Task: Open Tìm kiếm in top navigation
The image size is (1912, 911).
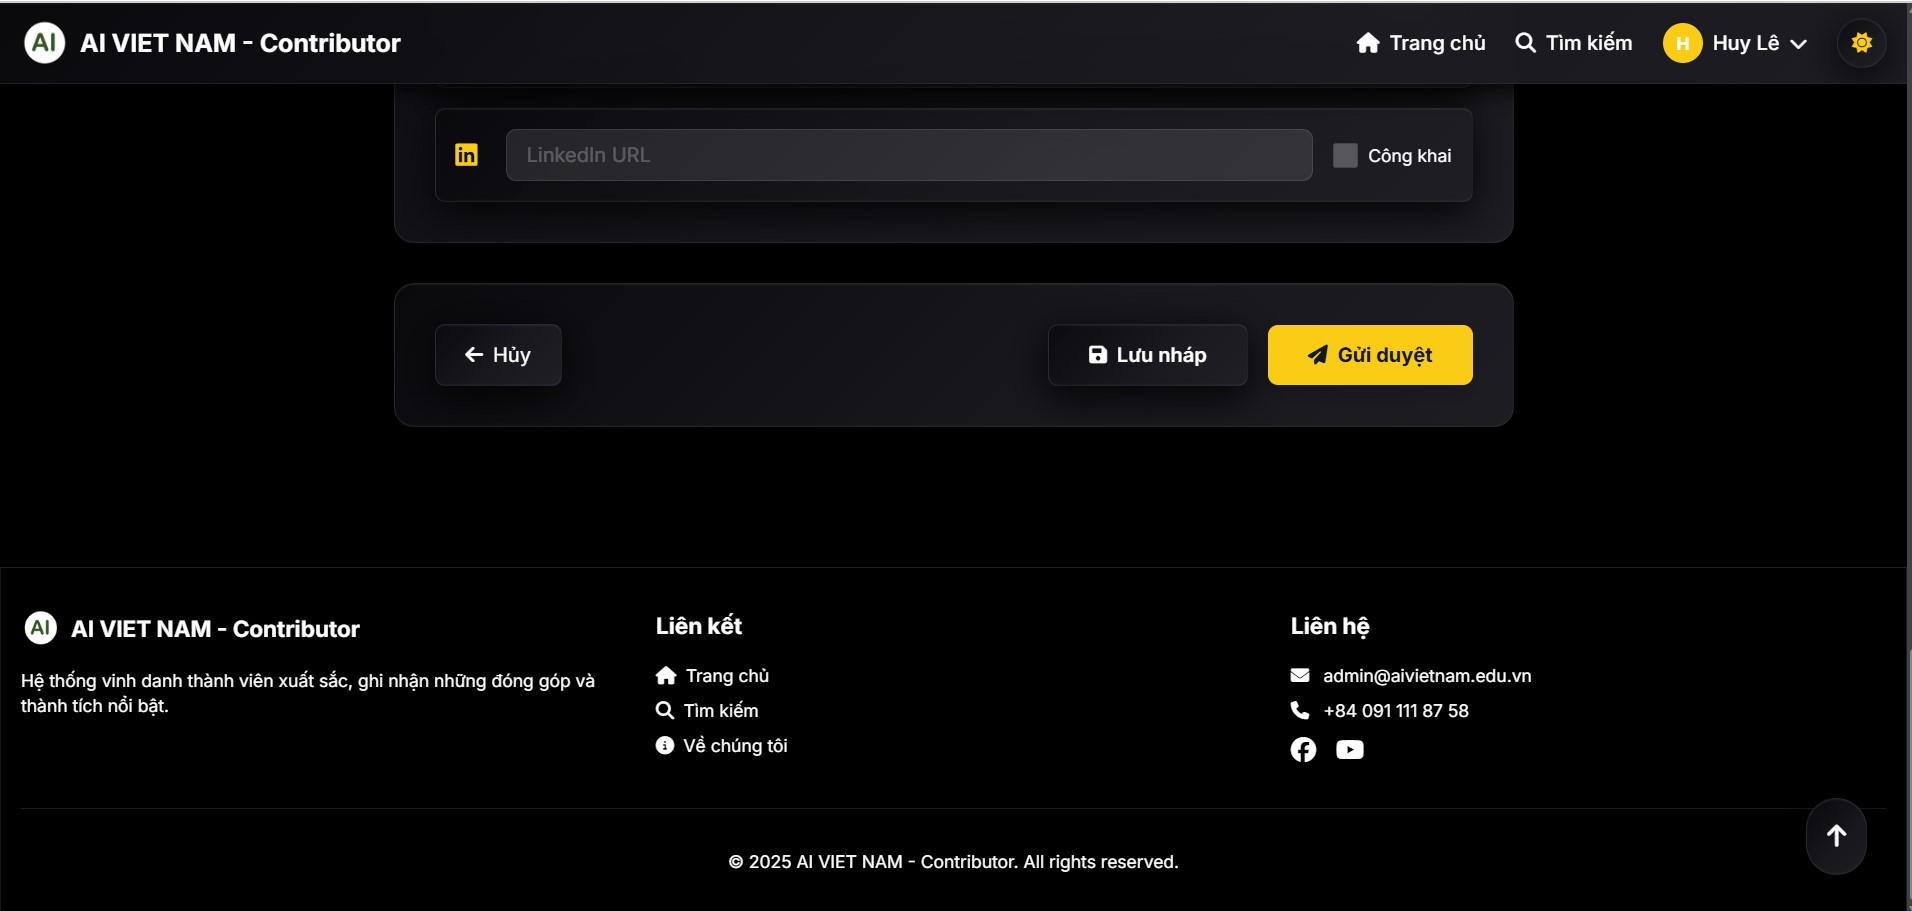Action: [1574, 43]
